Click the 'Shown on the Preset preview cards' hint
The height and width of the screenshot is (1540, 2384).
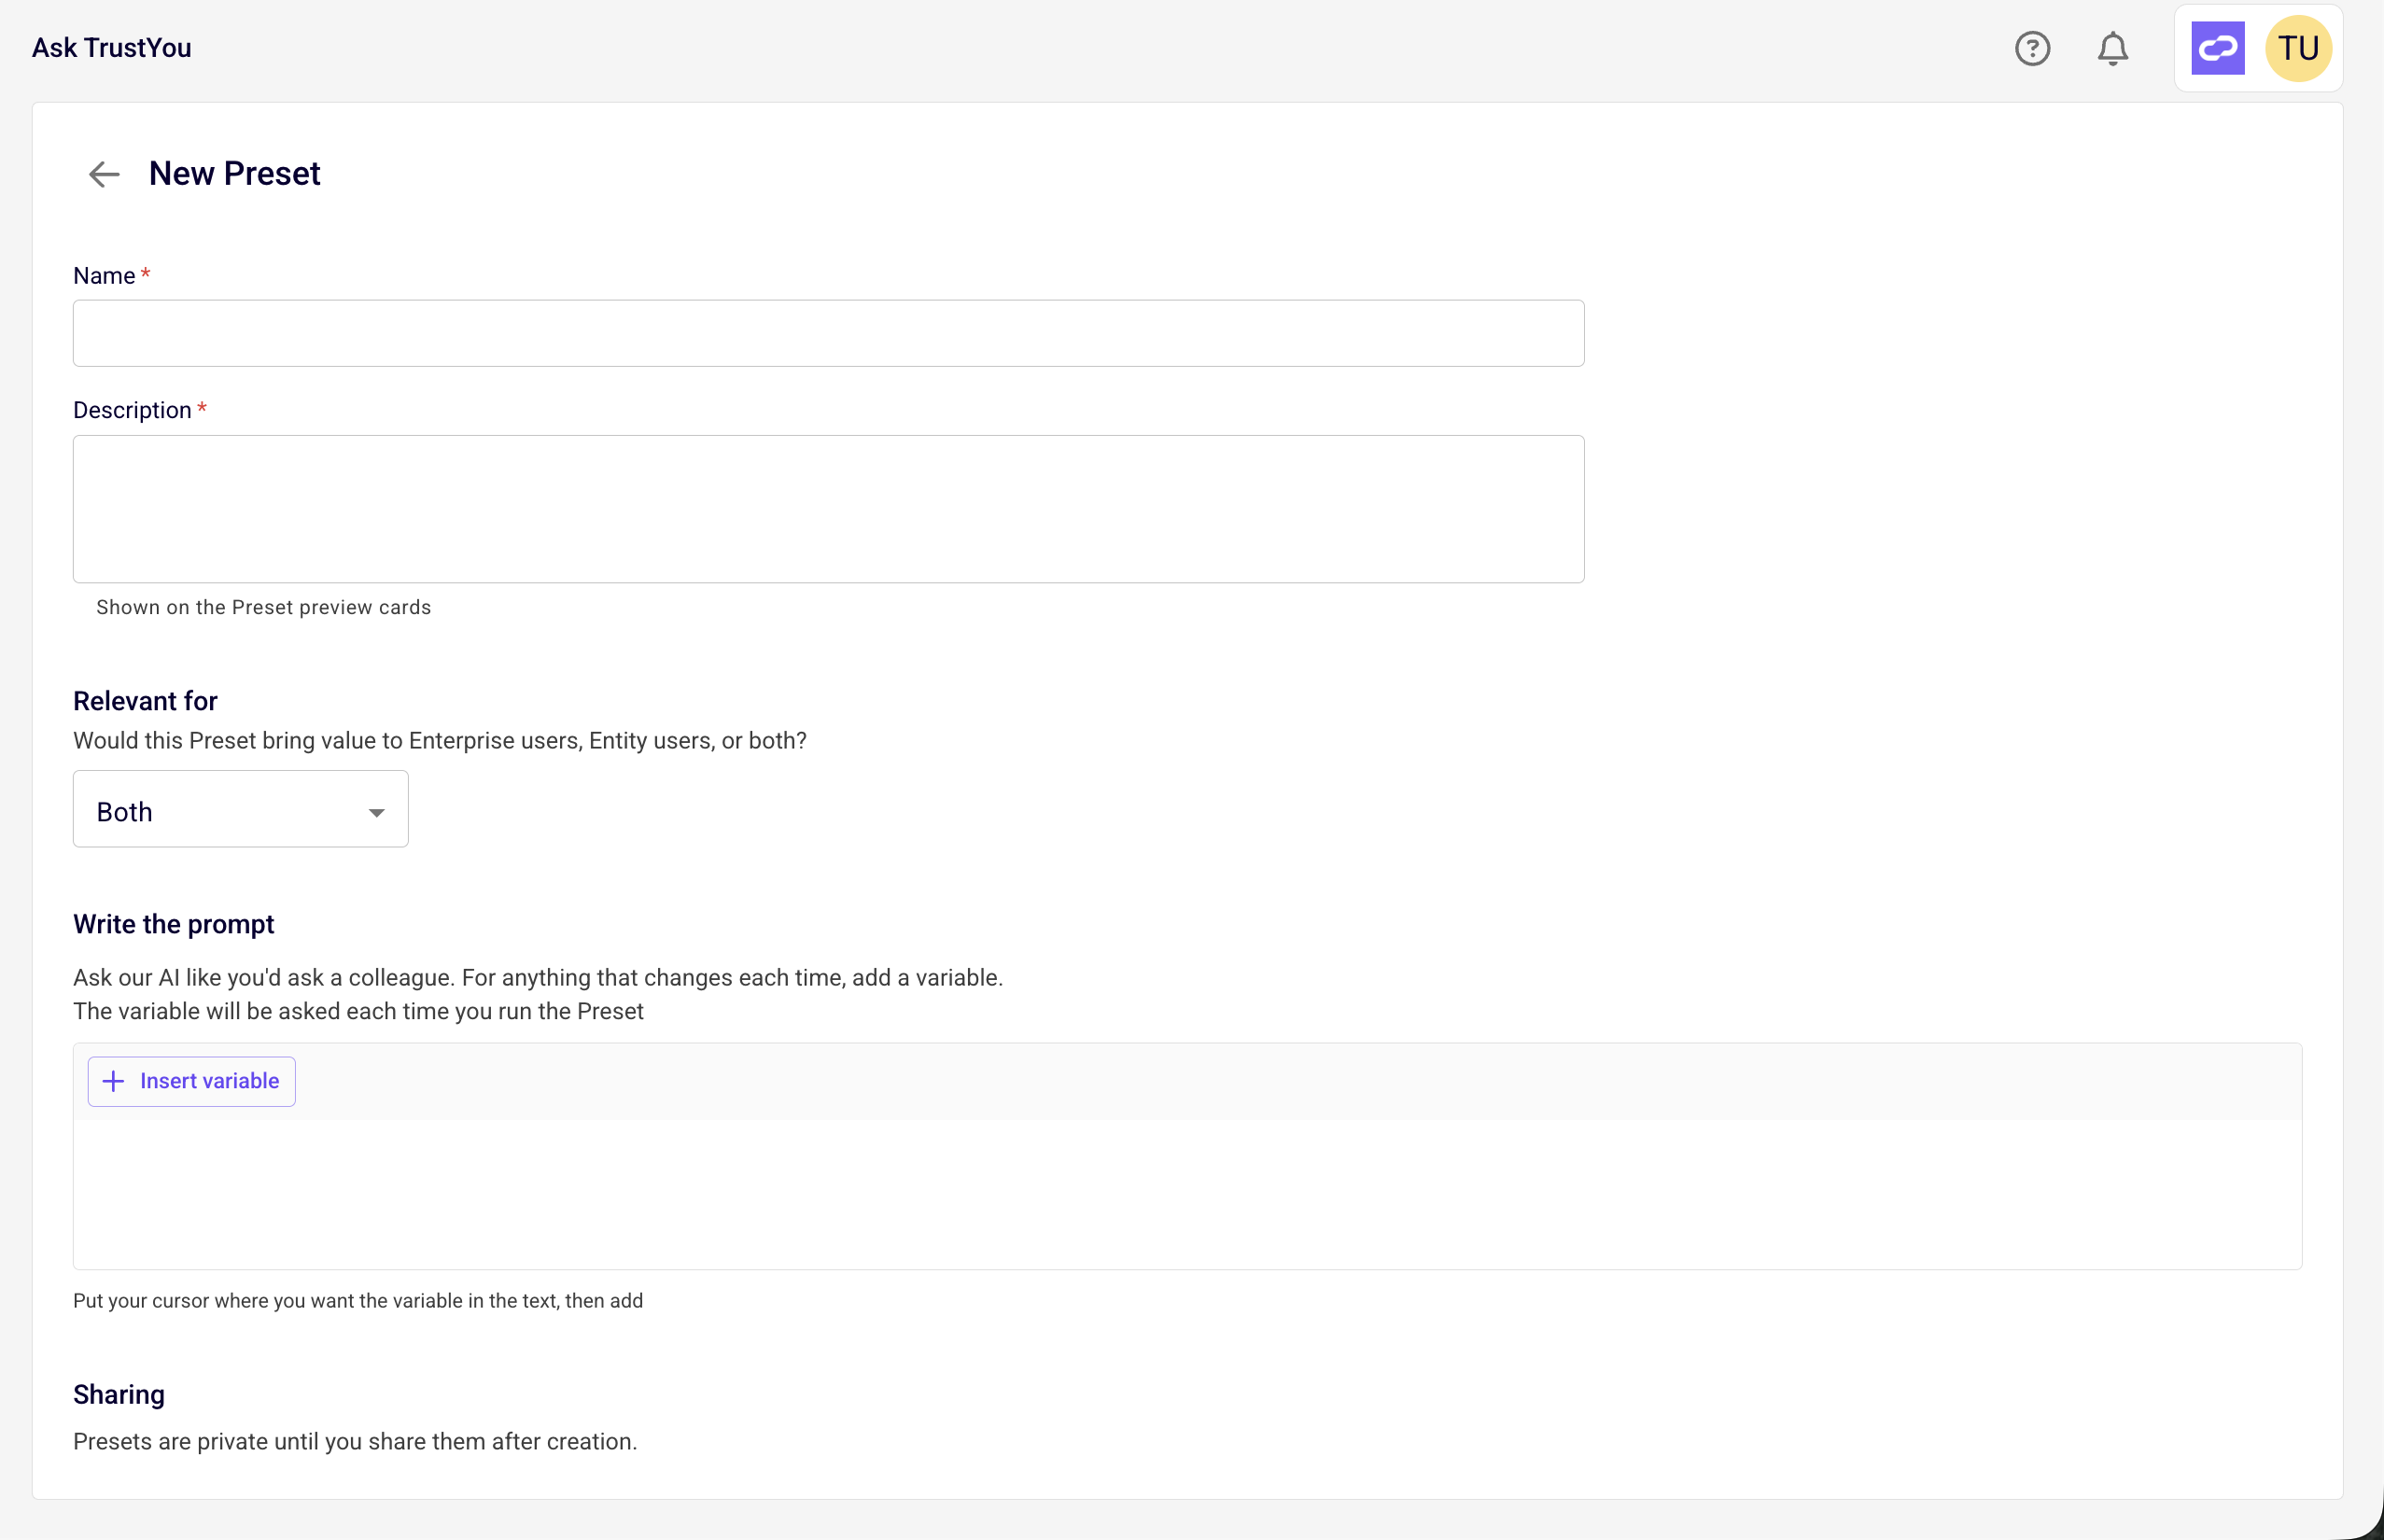click(263, 607)
